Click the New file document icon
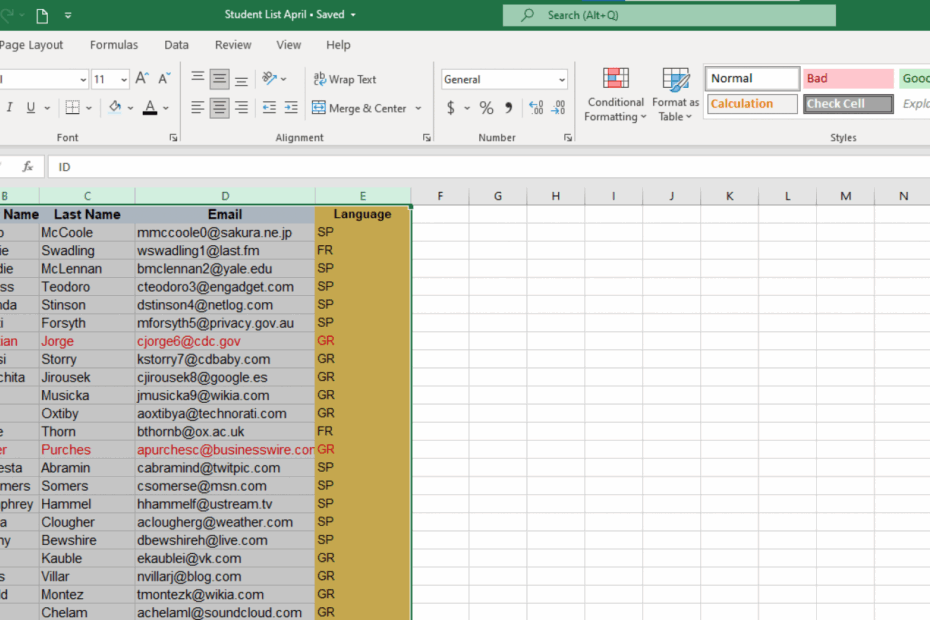930x620 pixels. [42, 15]
